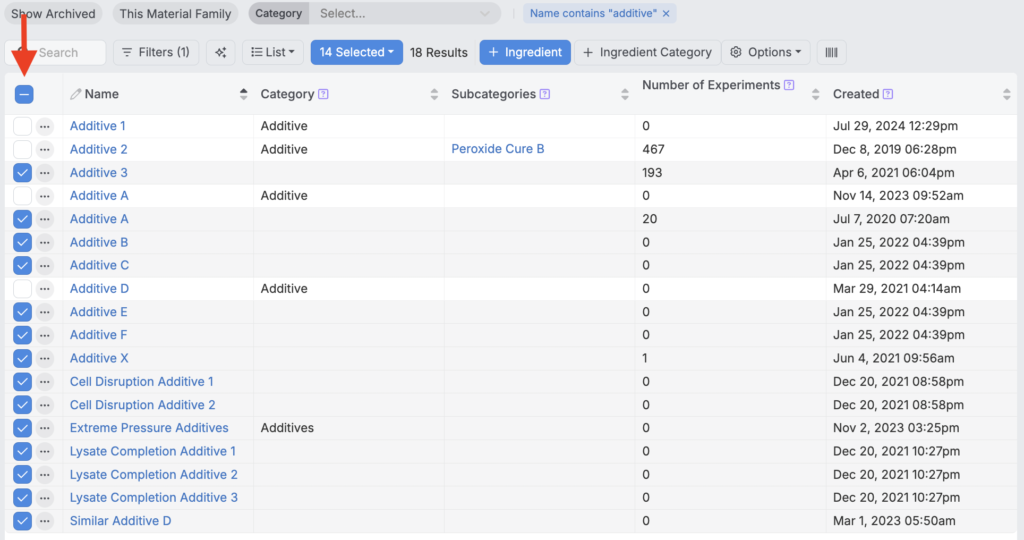Viewport: 1024px width, 540px height.
Task: Open the Options dropdown menu
Action: tap(765, 52)
